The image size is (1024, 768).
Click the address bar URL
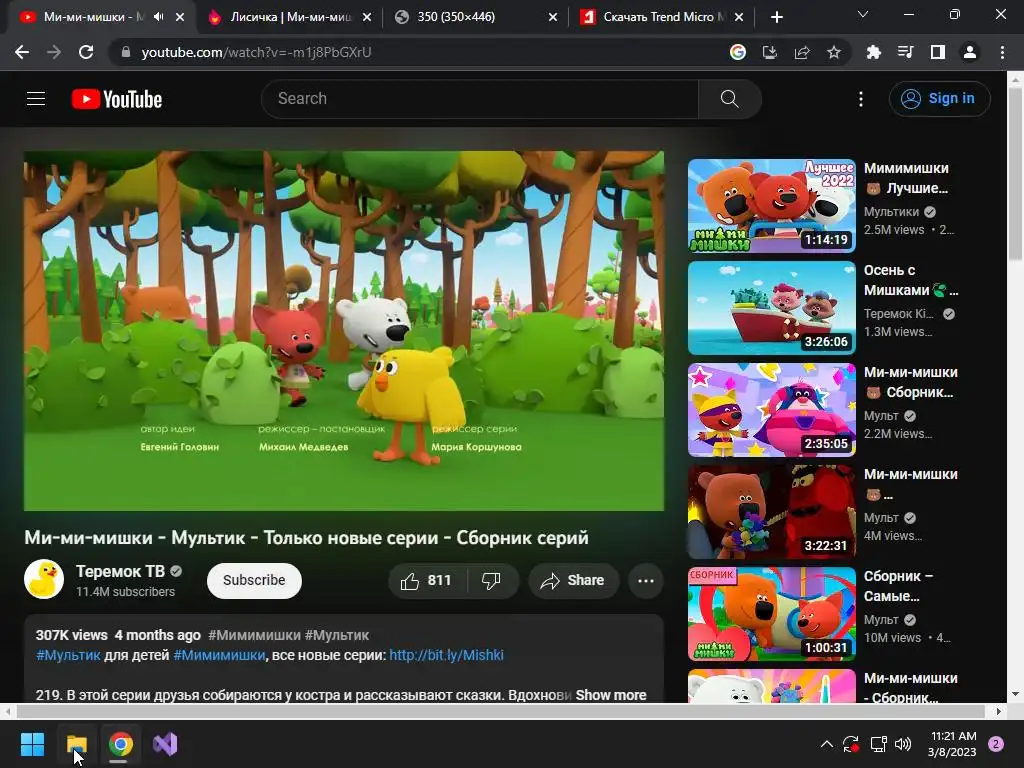(256, 52)
